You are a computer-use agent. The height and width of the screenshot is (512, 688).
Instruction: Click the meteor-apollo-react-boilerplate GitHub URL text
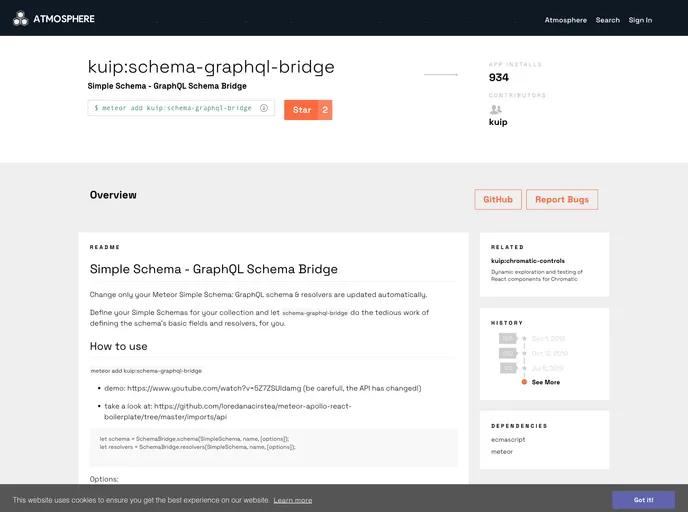pos(228,412)
